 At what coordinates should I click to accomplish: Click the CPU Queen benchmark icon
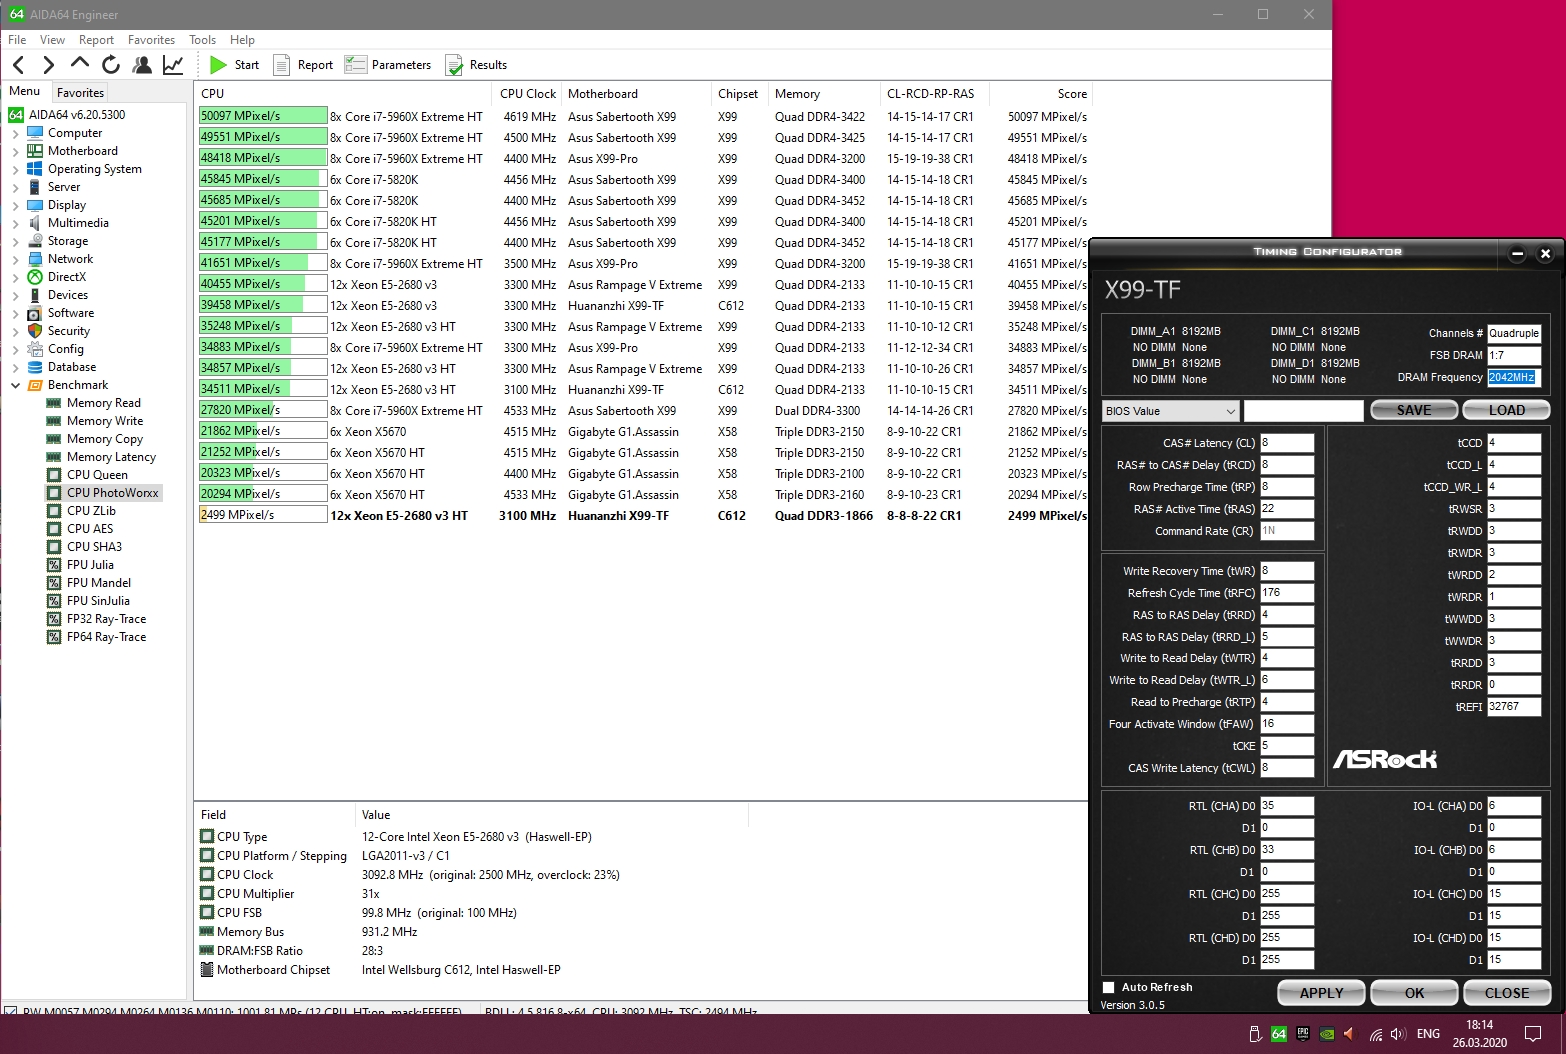[x=54, y=475]
